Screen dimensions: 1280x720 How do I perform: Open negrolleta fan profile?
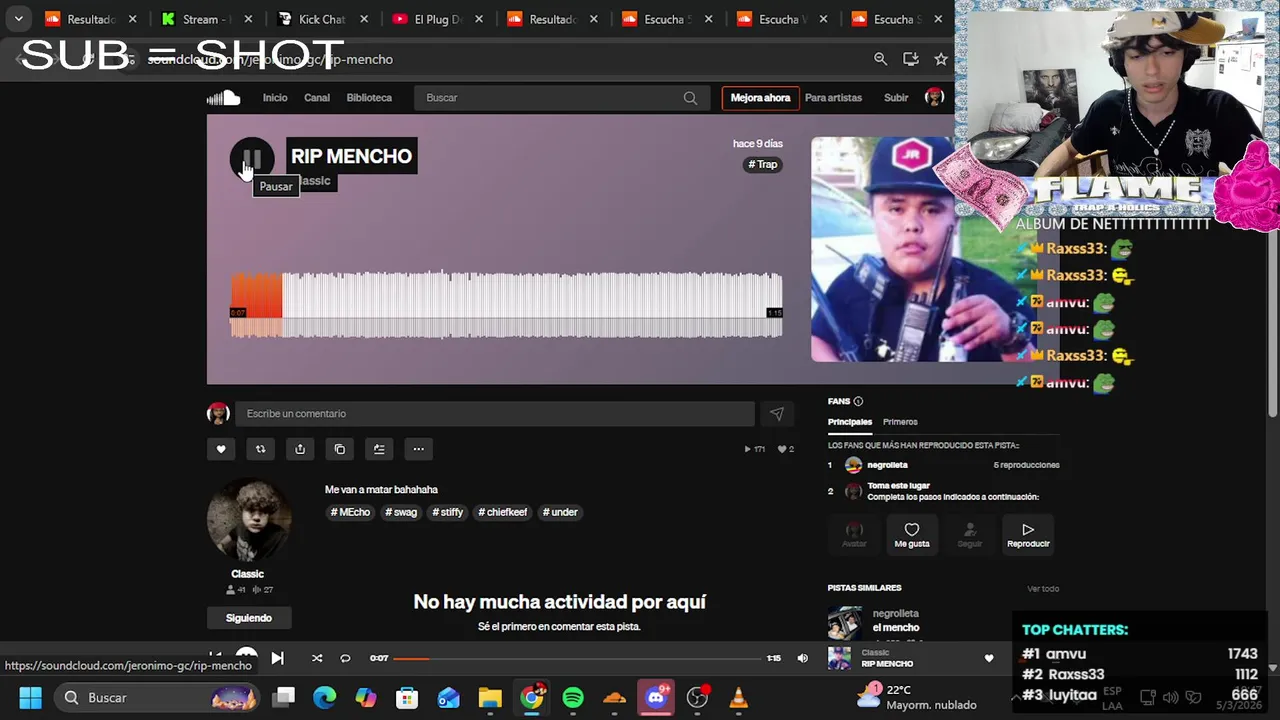(887, 465)
